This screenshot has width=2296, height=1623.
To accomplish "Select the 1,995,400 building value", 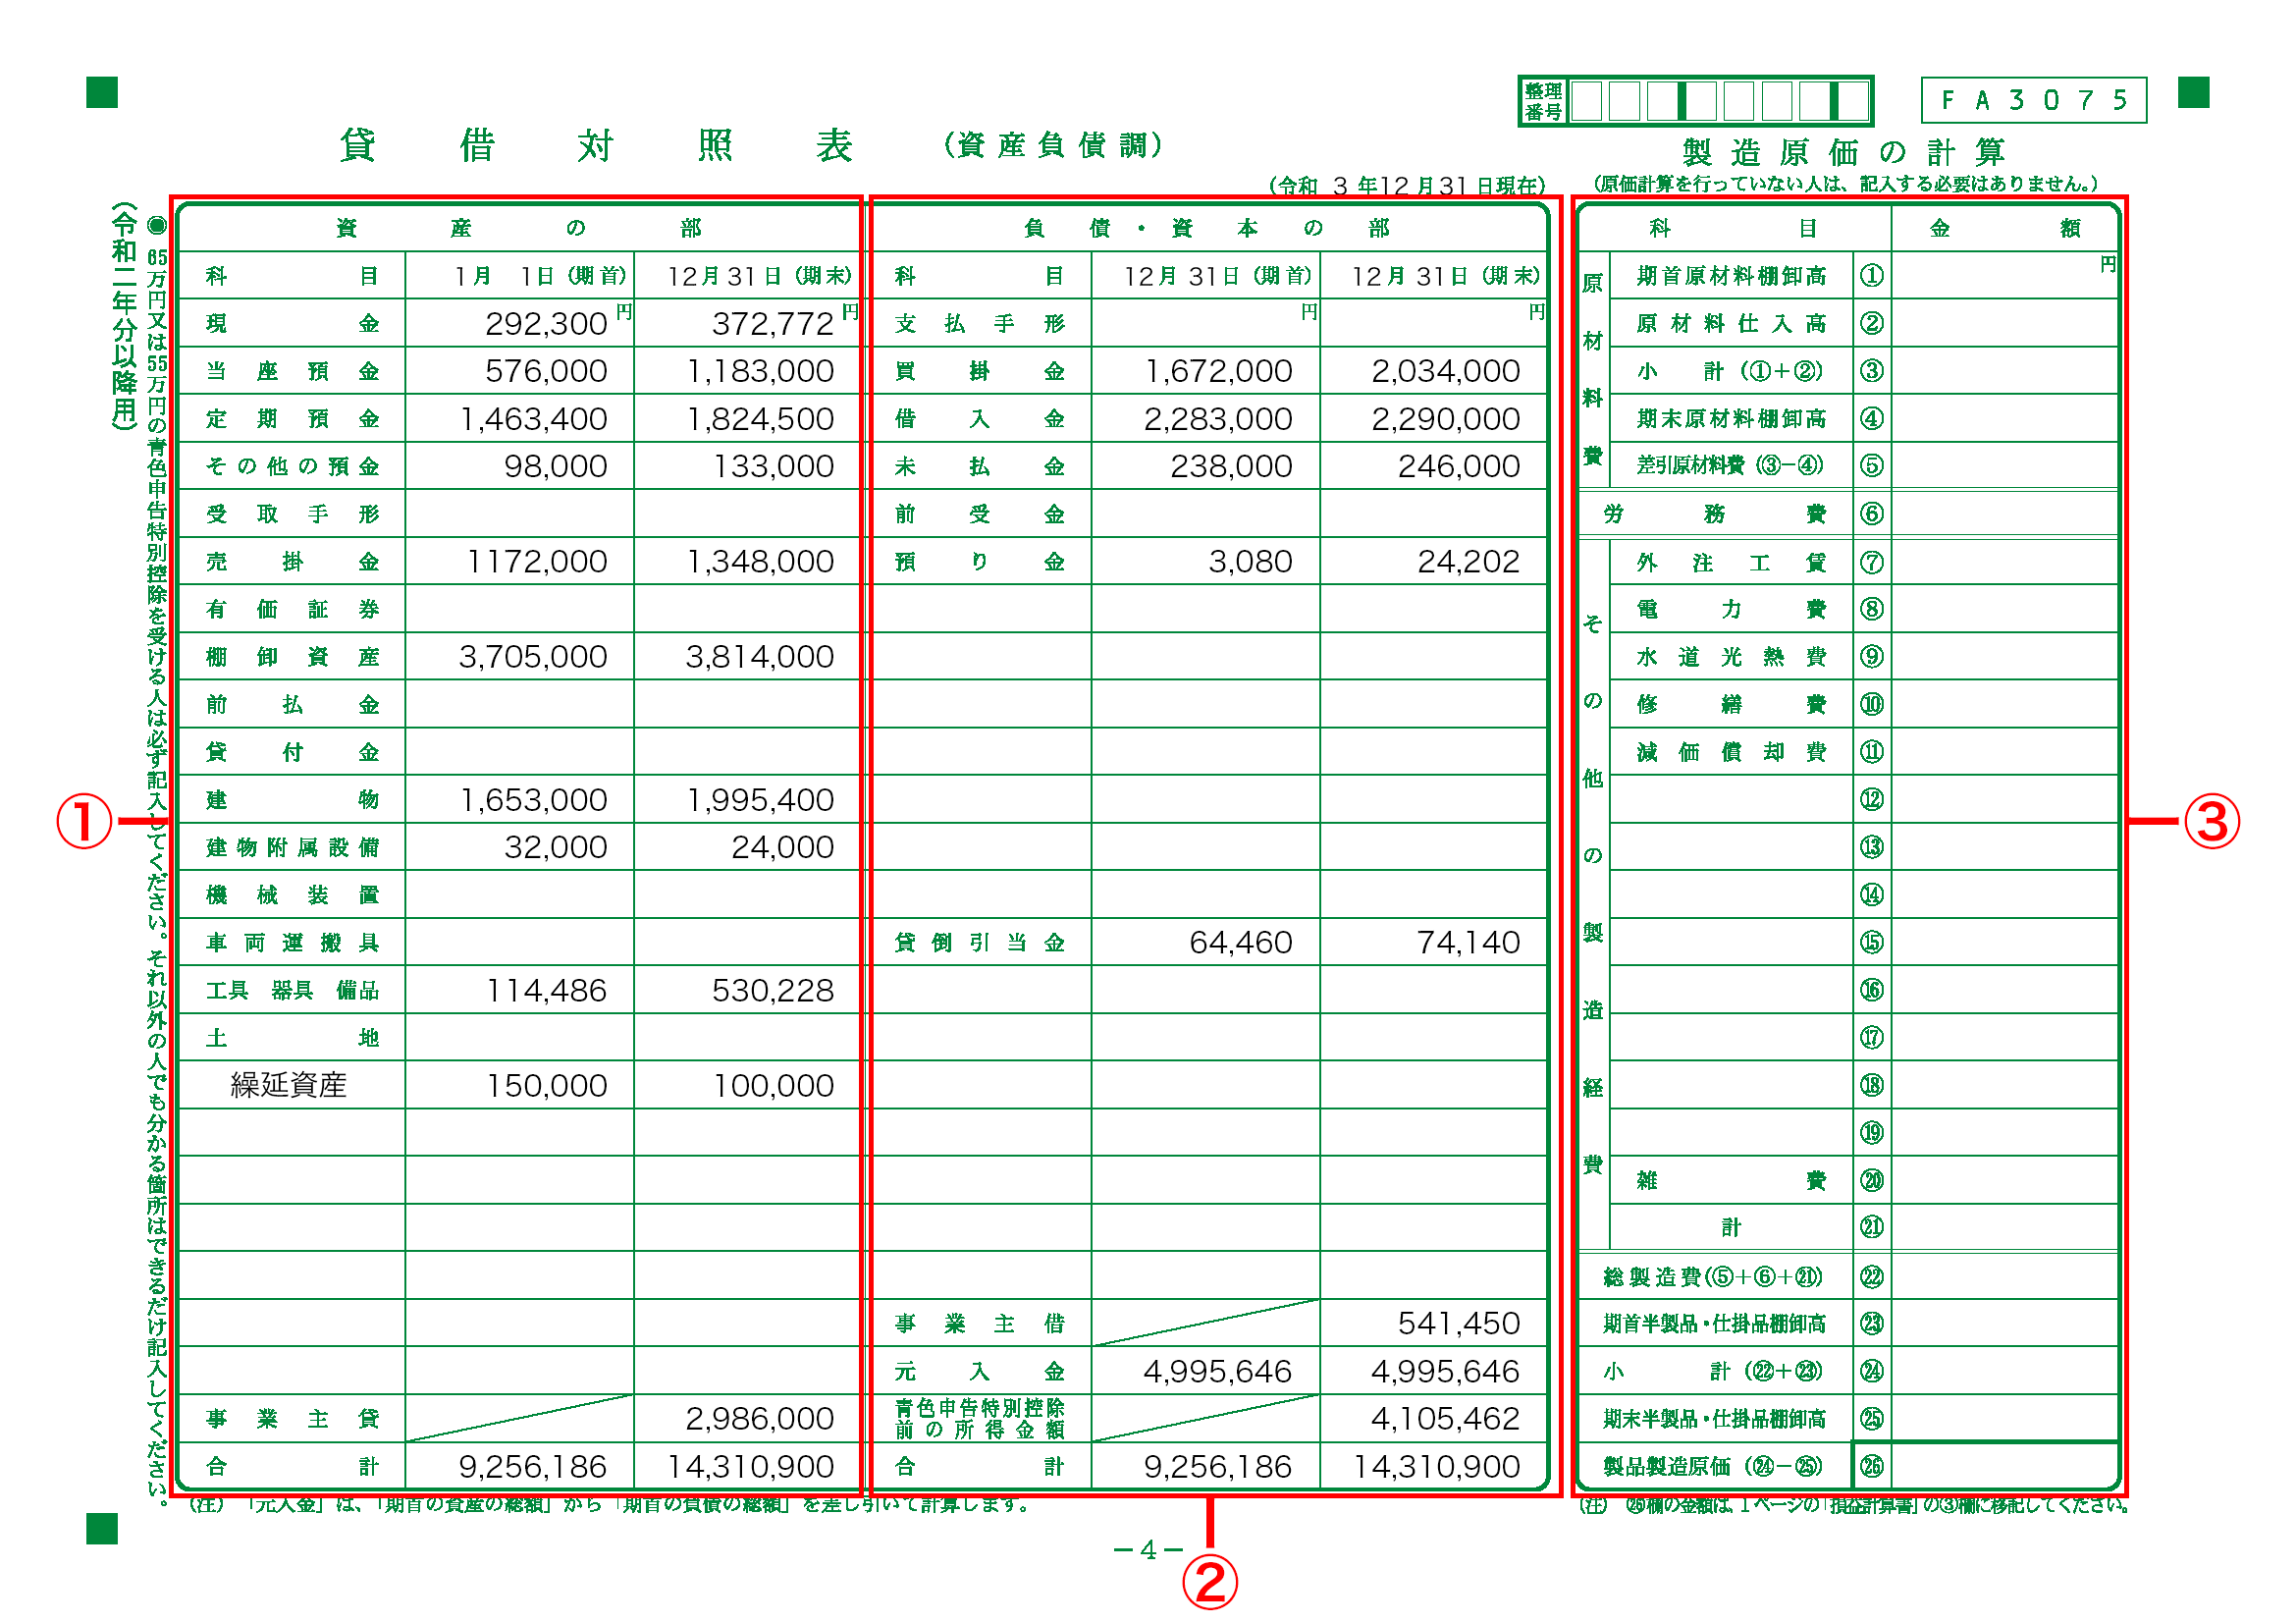I will (760, 800).
